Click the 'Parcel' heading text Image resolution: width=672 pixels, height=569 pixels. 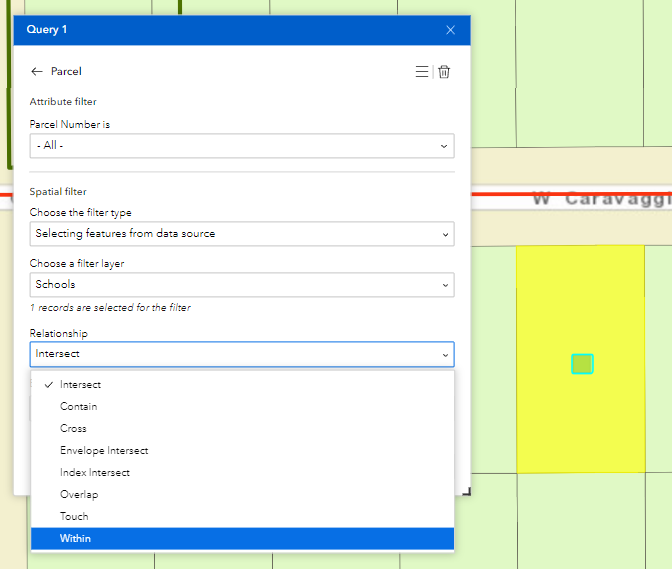[x=66, y=71]
